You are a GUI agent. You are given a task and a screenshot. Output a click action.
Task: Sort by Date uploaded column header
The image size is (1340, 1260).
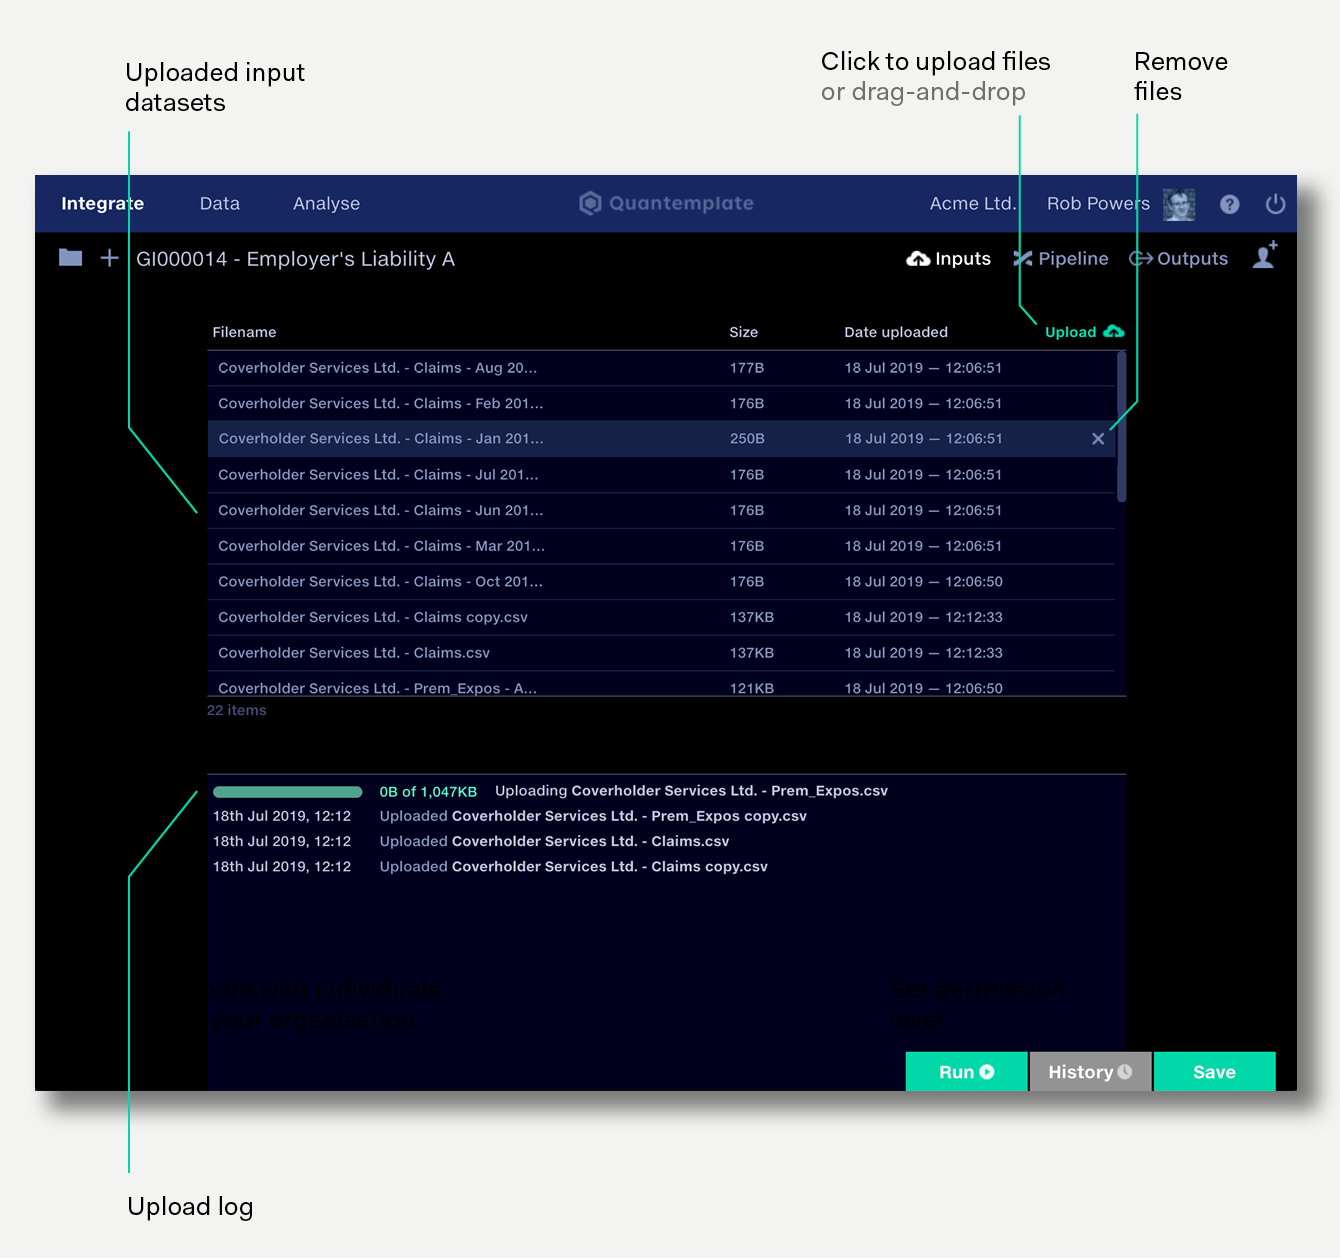[896, 332]
